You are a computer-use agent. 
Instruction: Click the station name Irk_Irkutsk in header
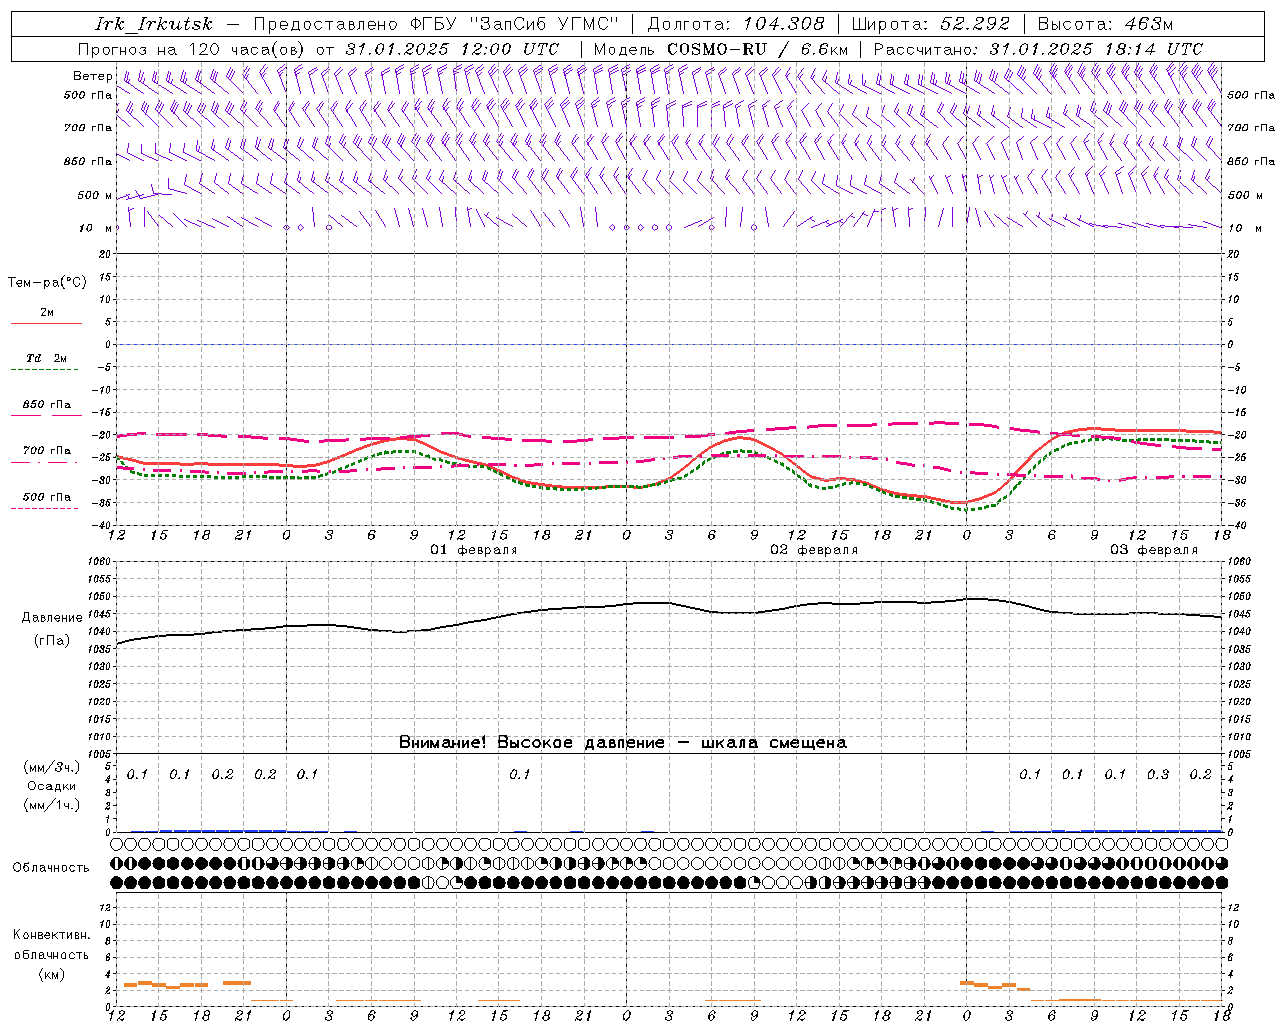(154, 24)
